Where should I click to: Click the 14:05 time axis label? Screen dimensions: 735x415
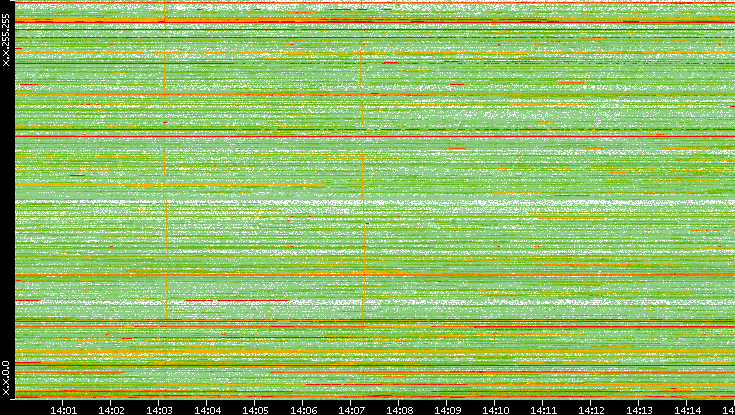255,410
